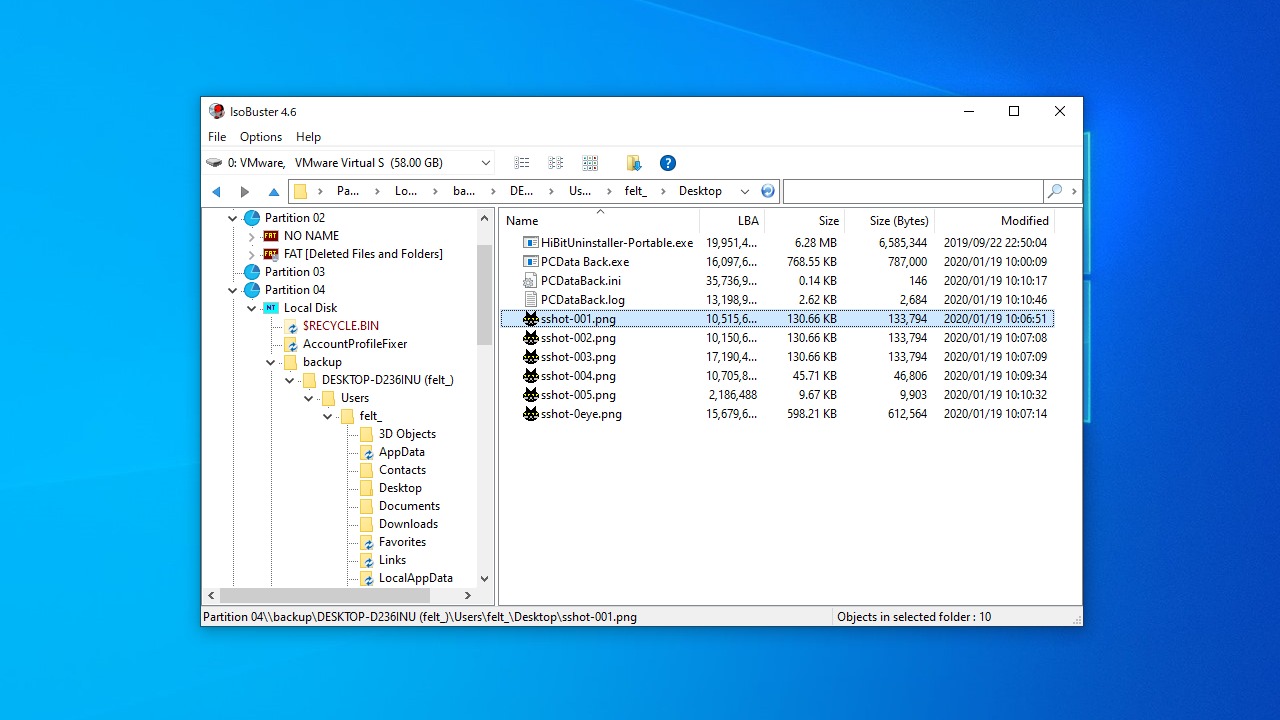The height and width of the screenshot is (720, 1280).
Task: Click the tree vertical scrollbar thumb
Action: [x=485, y=294]
